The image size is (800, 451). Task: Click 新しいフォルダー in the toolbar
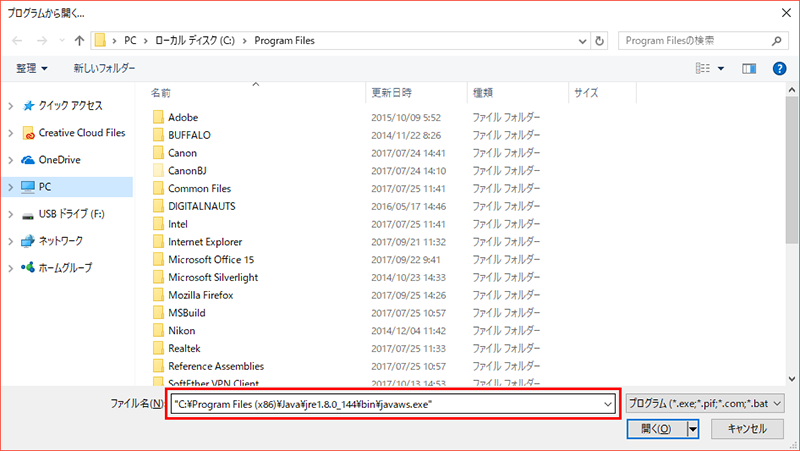coord(104,68)
